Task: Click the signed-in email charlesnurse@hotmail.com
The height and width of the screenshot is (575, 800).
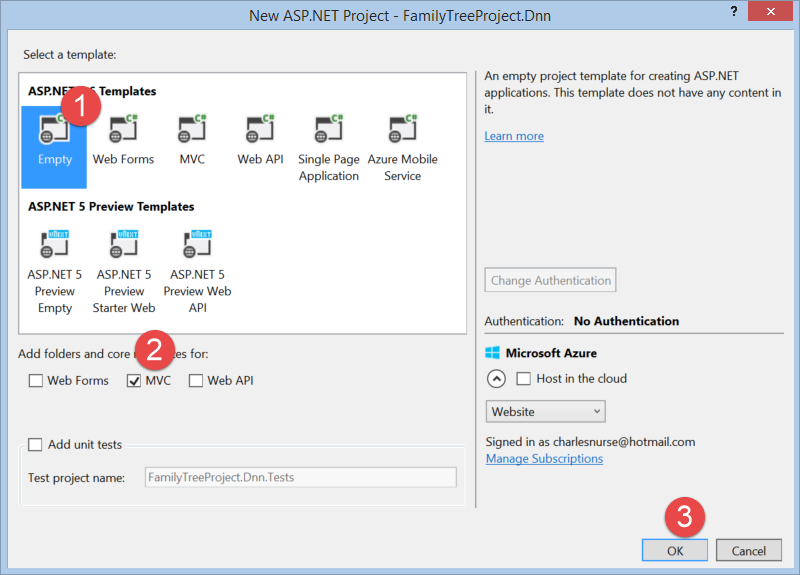Action: [x=624, y=442]
